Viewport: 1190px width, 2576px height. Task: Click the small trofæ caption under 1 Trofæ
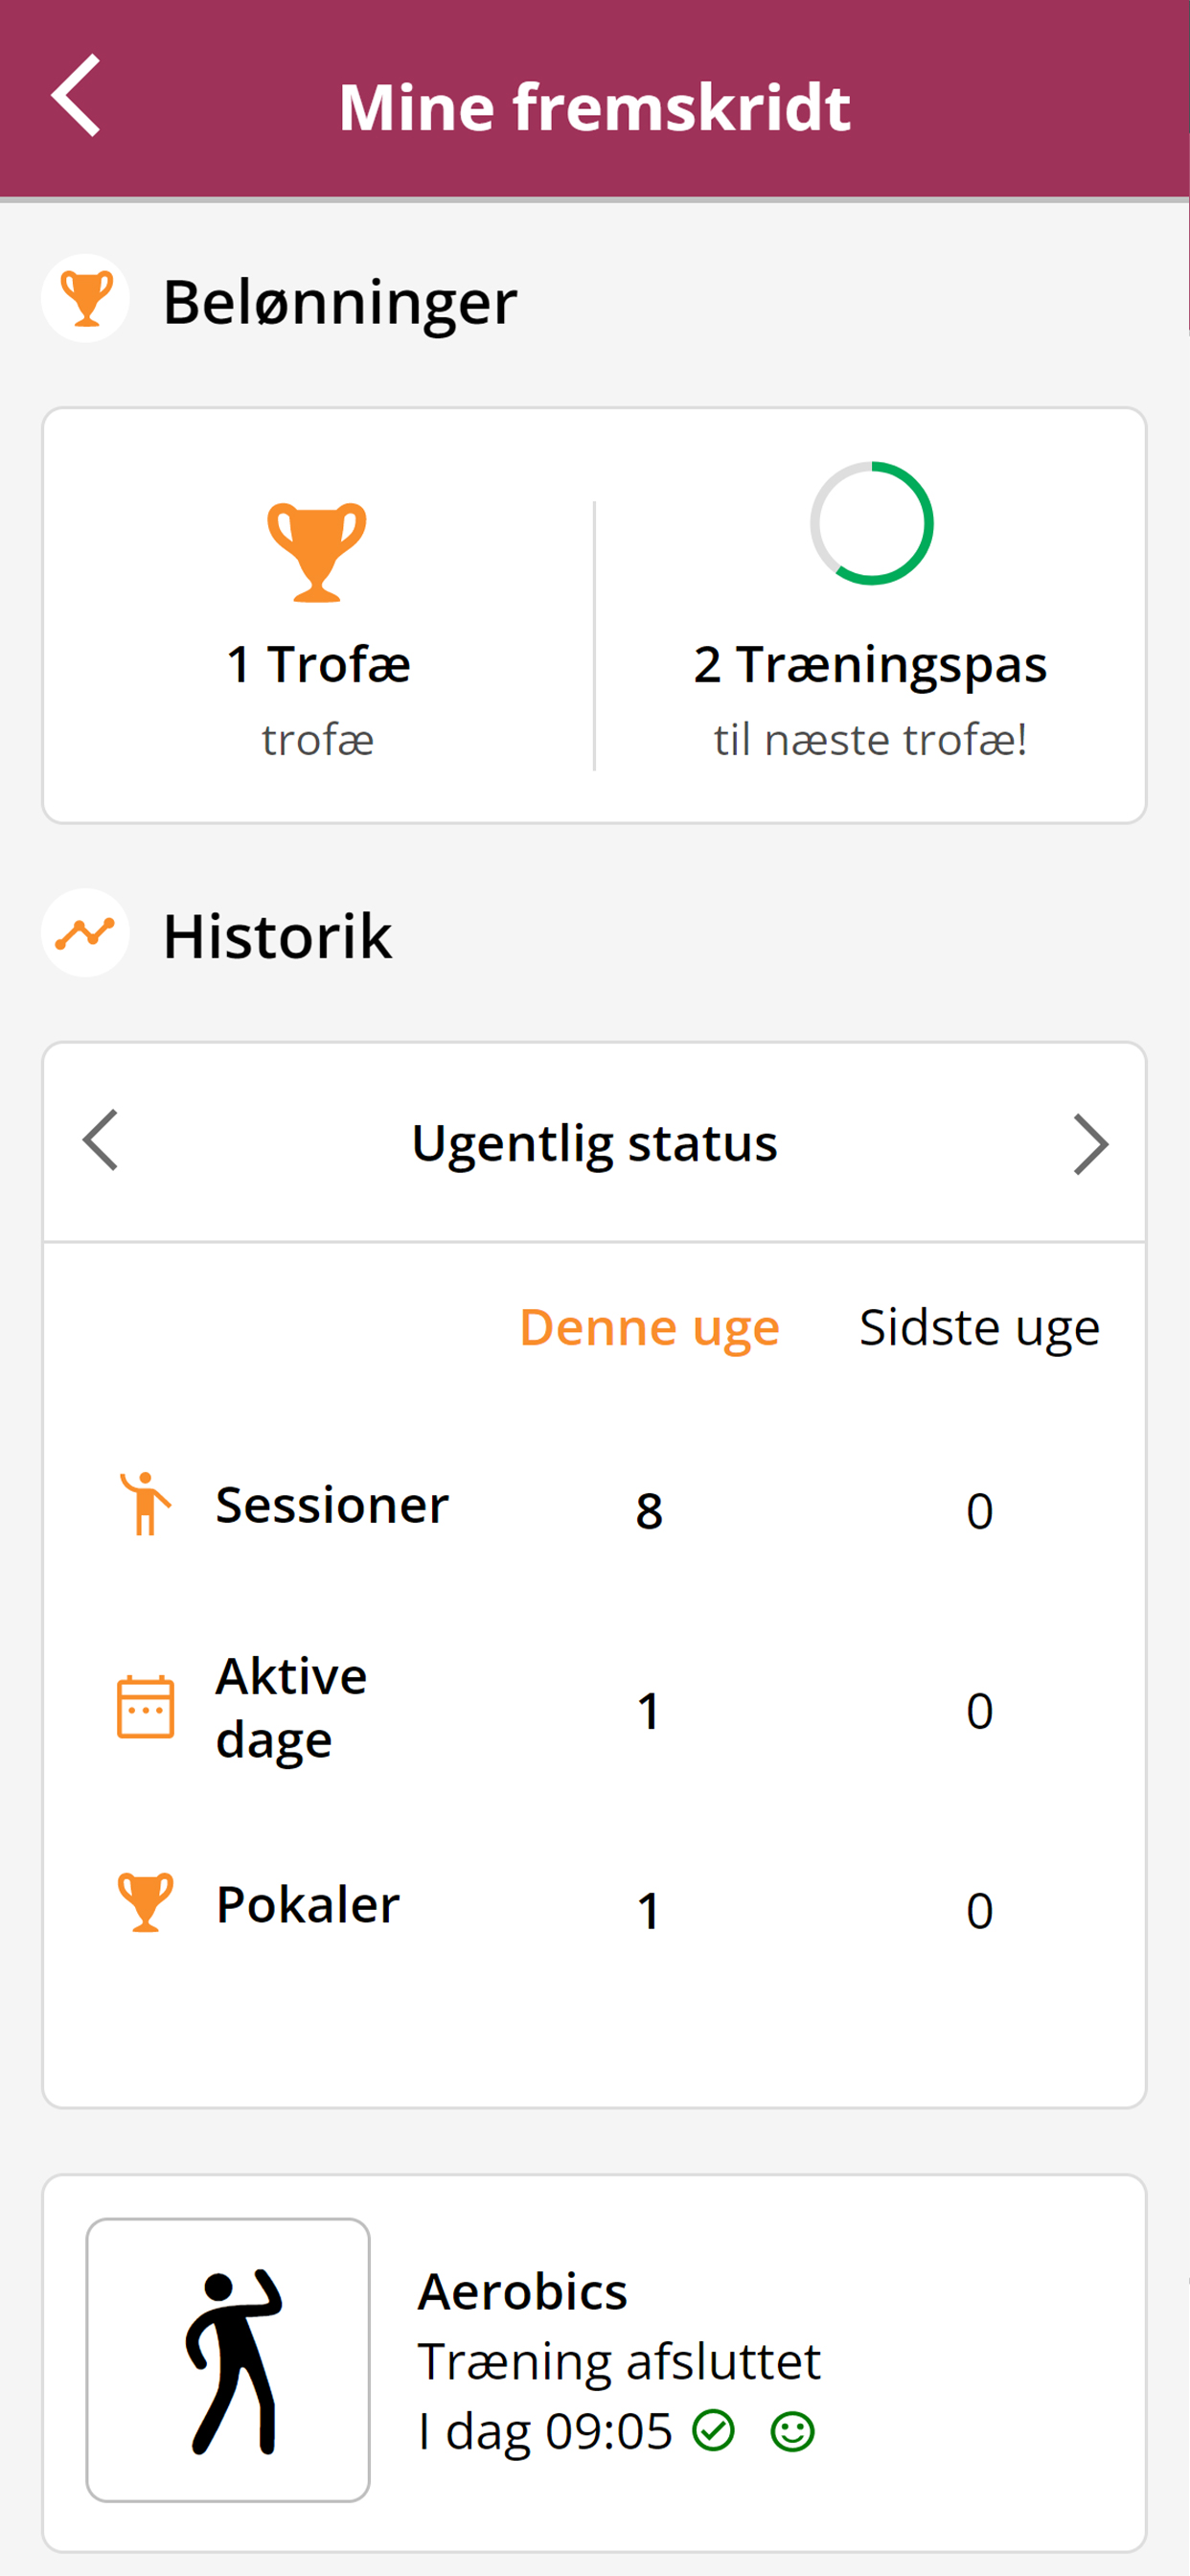coord(318,740)
